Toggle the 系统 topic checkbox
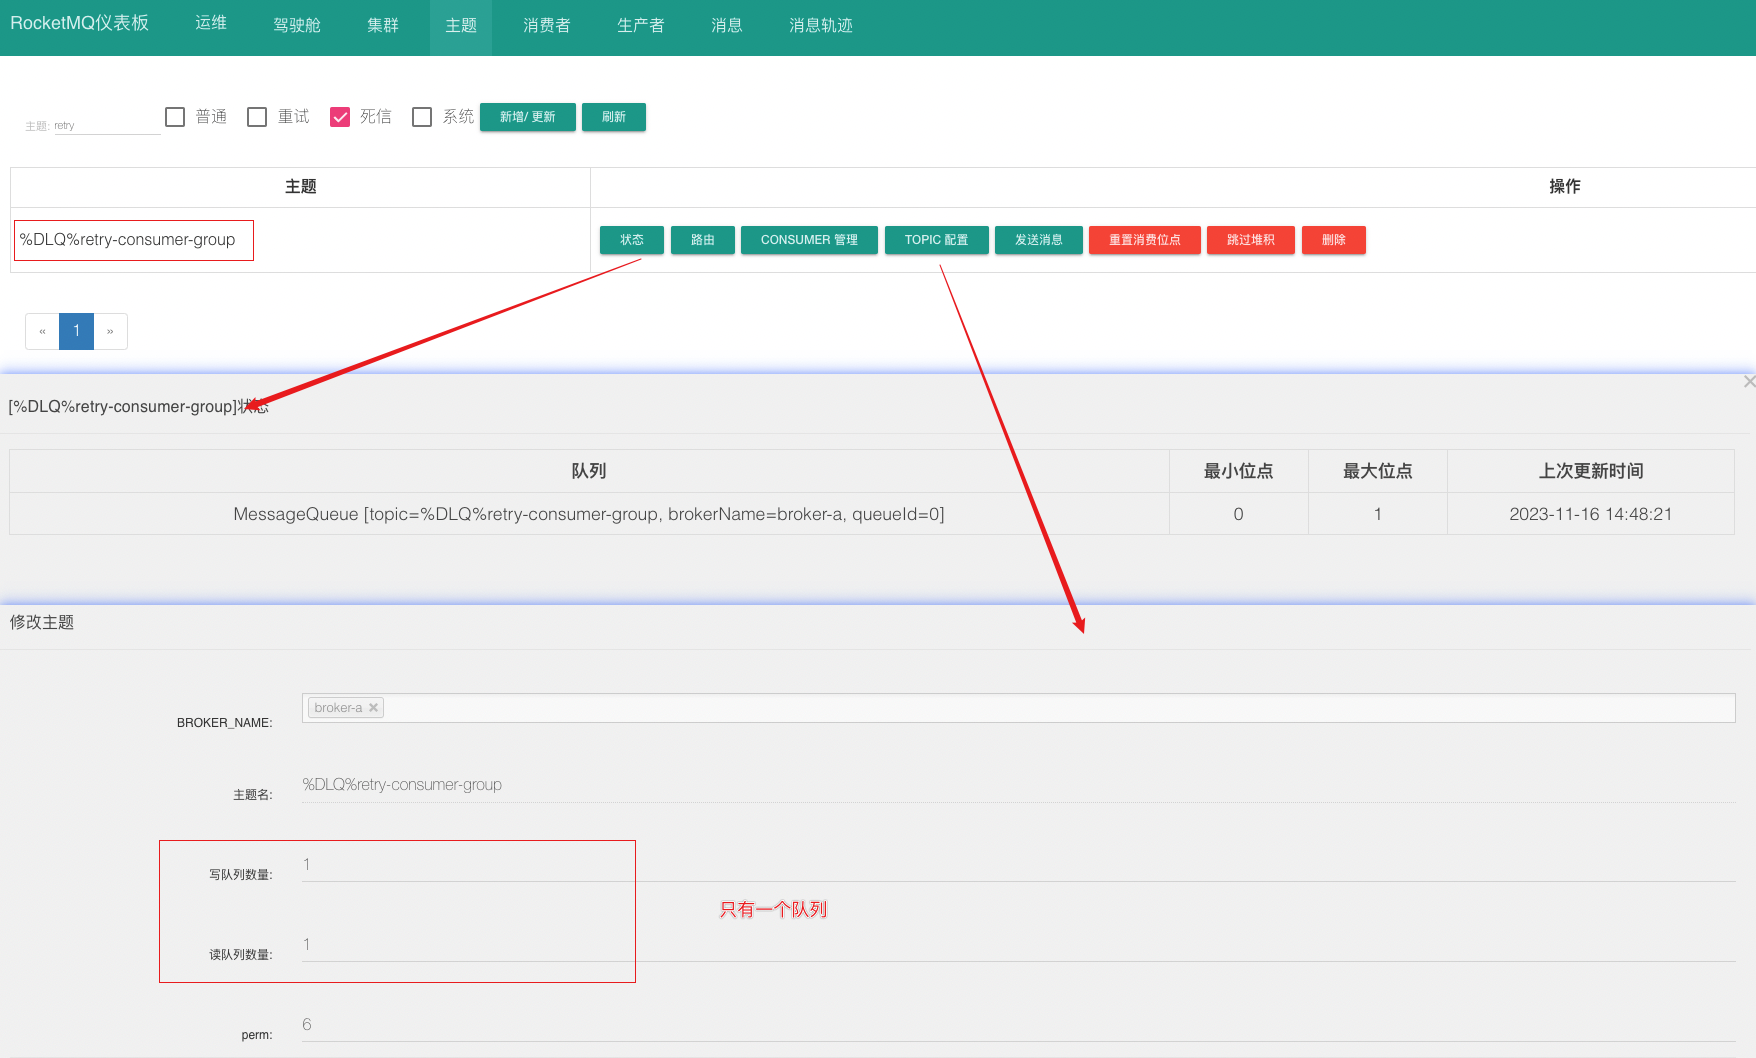This screenshot has height=1058, width=1756. click(x=422, y=117)
